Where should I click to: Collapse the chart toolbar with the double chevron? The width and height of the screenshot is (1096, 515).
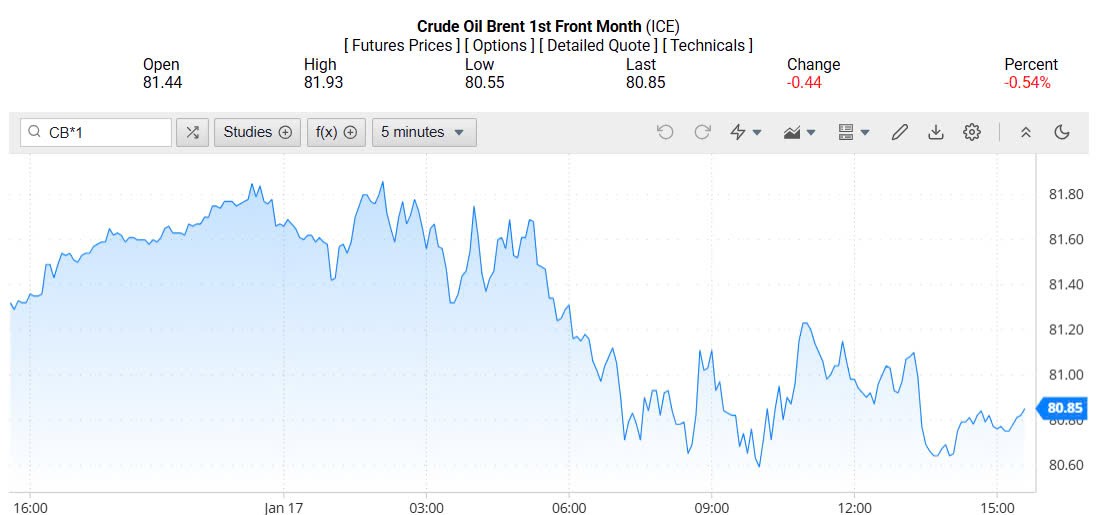[x=1025, y=132]
